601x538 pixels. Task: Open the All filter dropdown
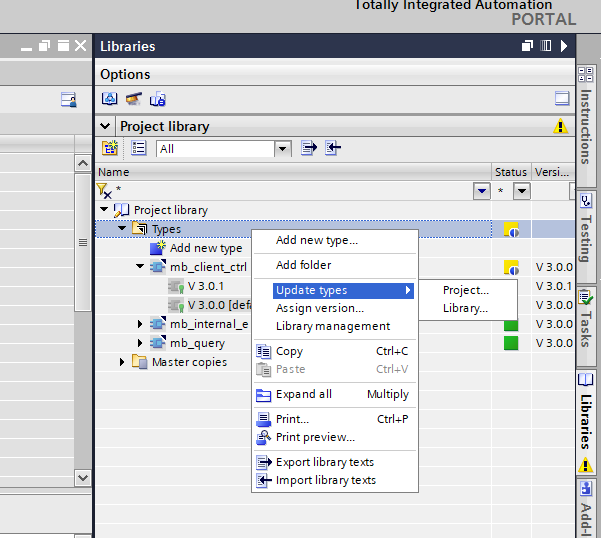click(283, 149)
